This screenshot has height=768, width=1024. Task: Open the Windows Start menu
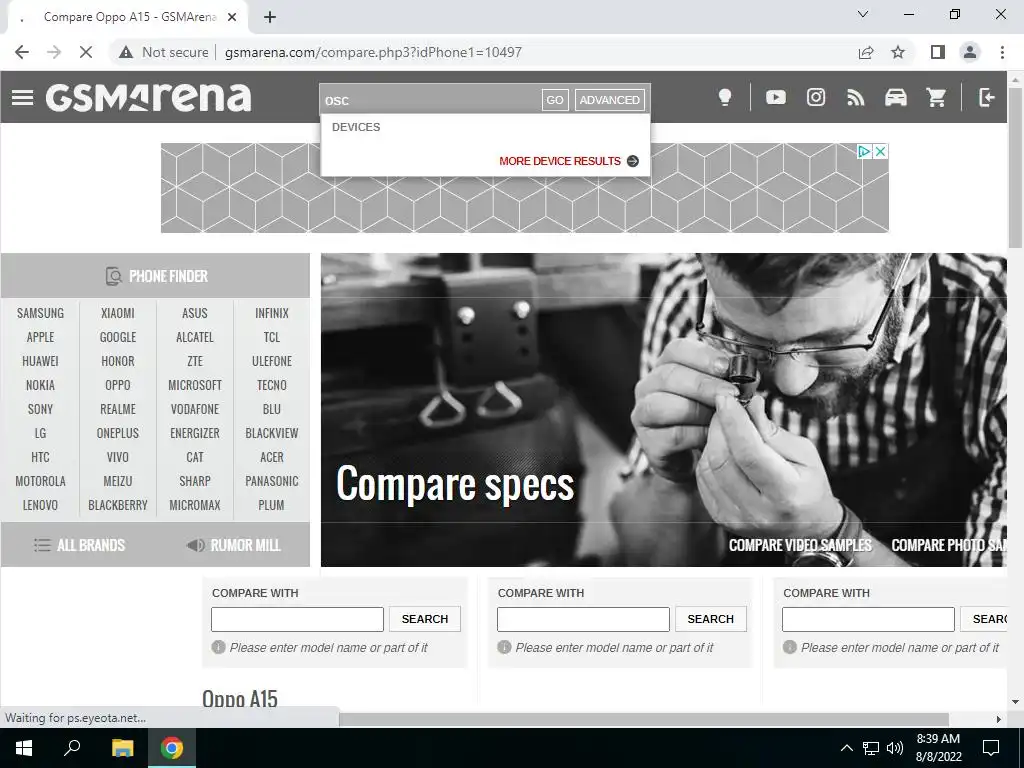pyautogui.click(x=24, y=748)
